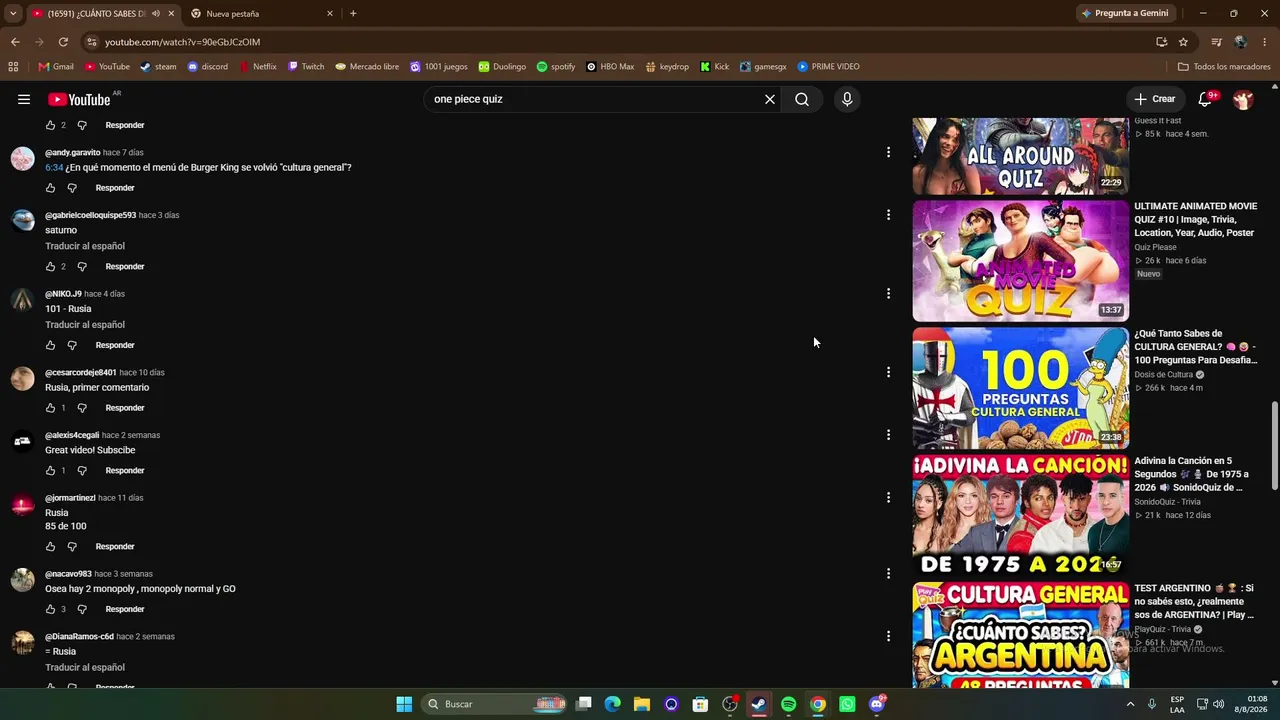Dislike the comment by @gabrielcoelloquispe593
Image resolution: width=1280 pixels, height=720 pixels.
pyautogui.click(x=82, y=267)
